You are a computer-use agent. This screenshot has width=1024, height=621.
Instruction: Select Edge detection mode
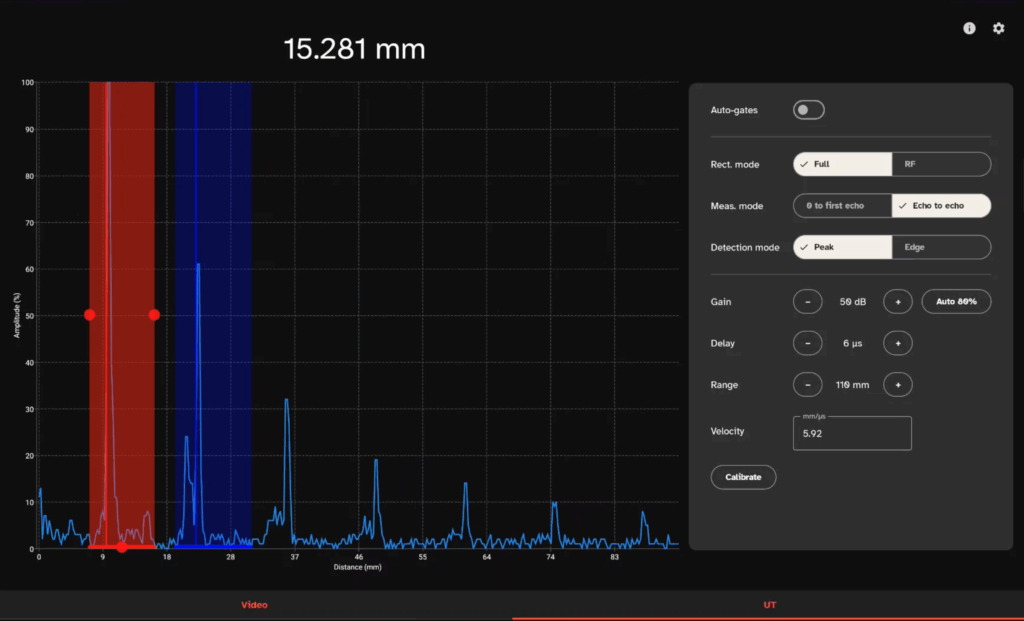[941, 247]
